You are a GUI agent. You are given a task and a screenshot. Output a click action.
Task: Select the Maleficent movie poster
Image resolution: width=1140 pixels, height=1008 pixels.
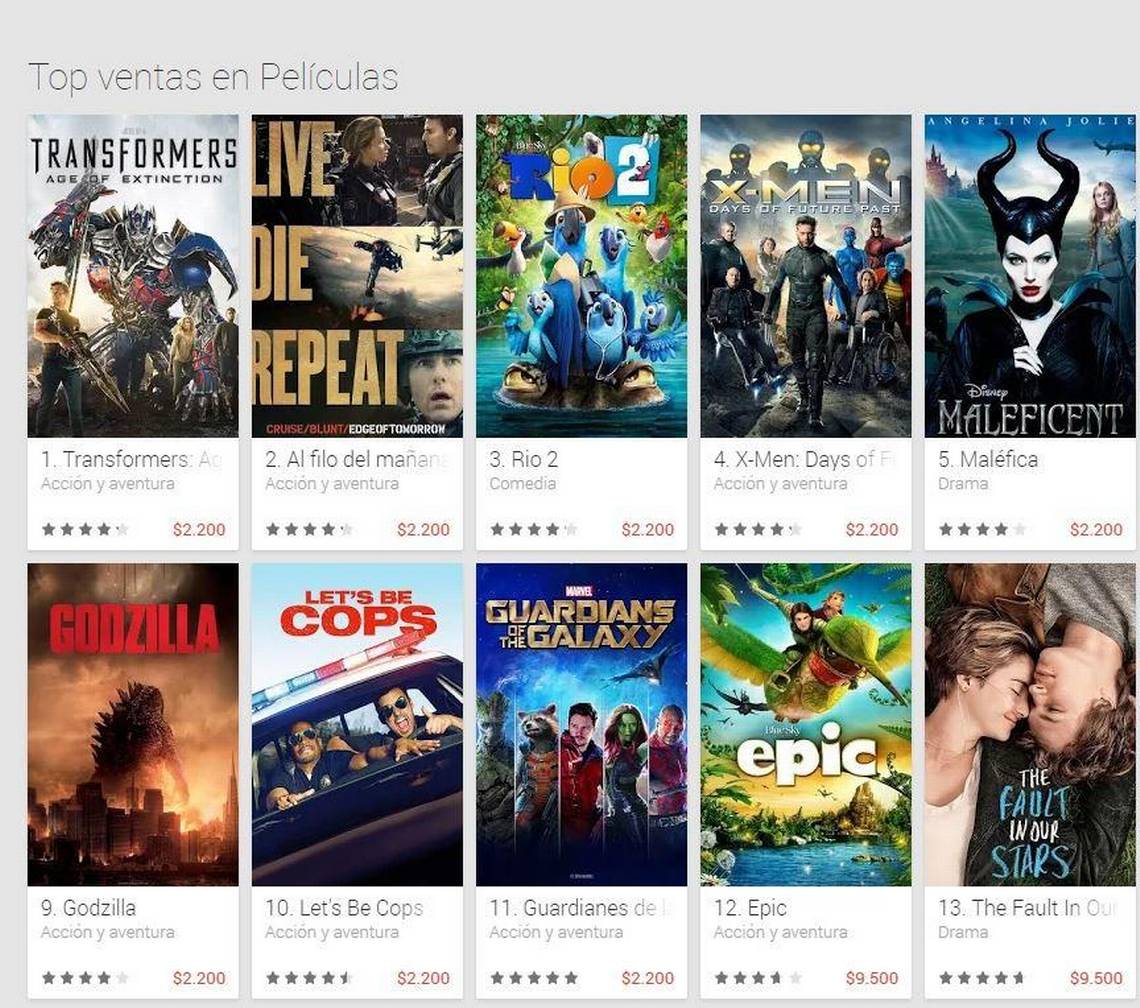(1029, 276)
